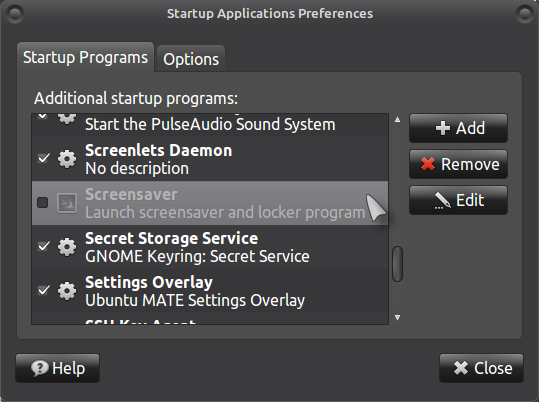
Task: Click the scroll down arrow of program list
Action: 397,317
